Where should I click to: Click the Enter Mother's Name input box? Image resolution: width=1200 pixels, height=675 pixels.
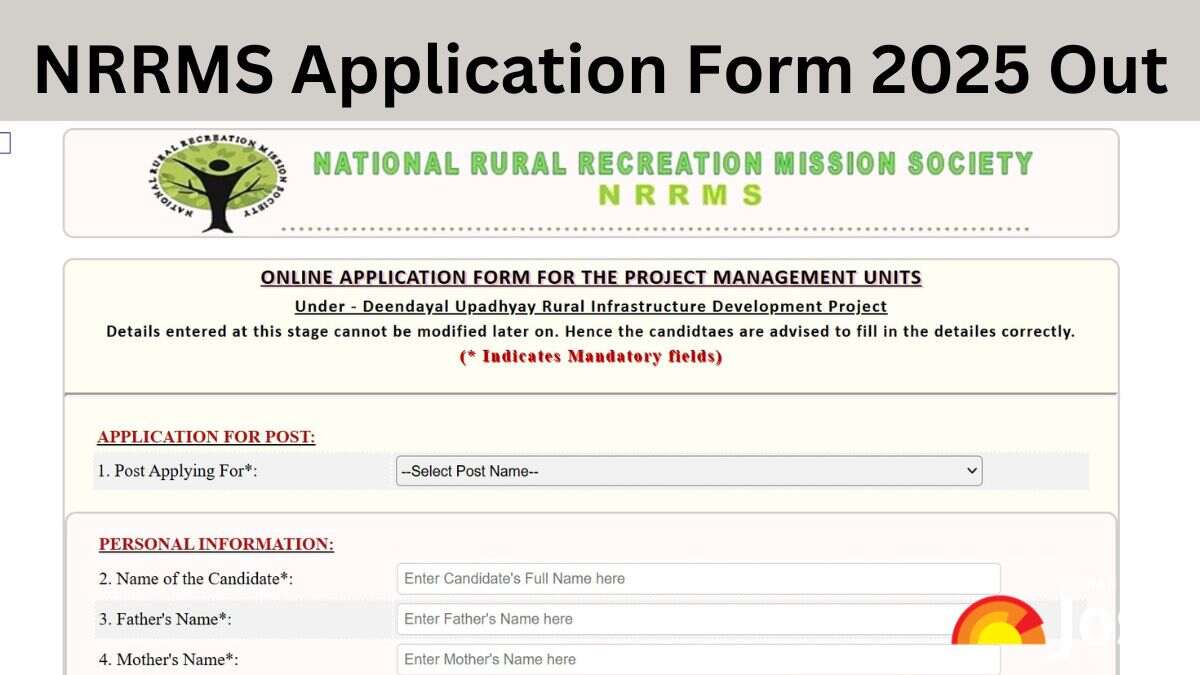(697, 659)
